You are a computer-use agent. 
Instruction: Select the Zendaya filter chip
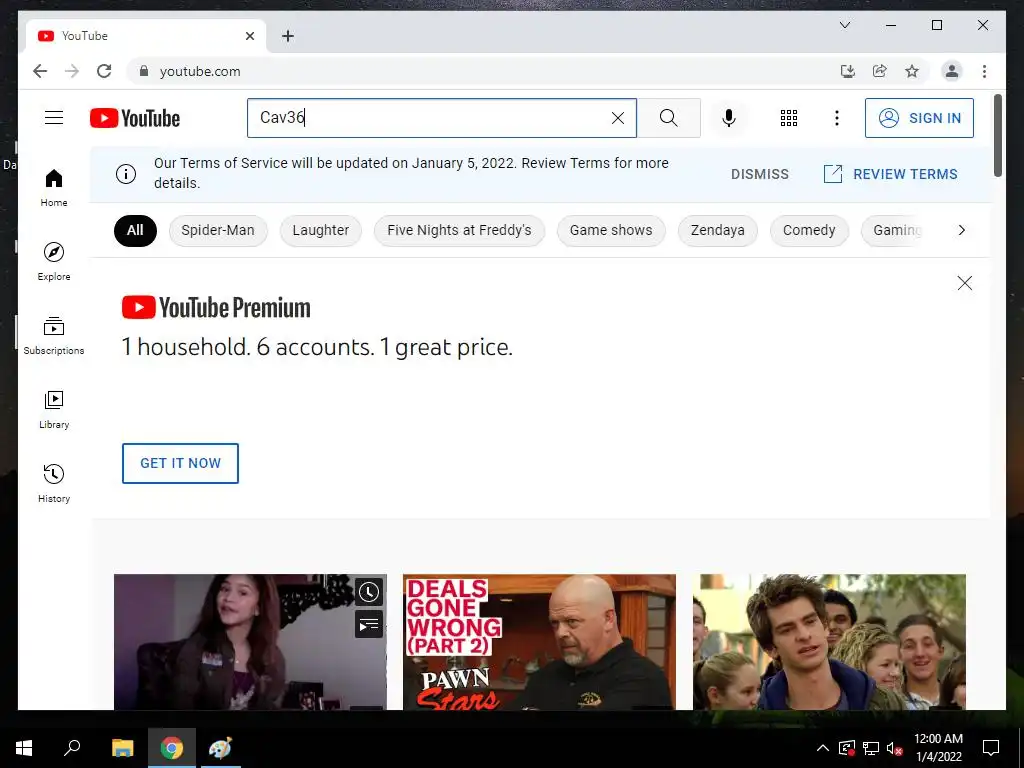pyautogui.click(x=717, y=231)
